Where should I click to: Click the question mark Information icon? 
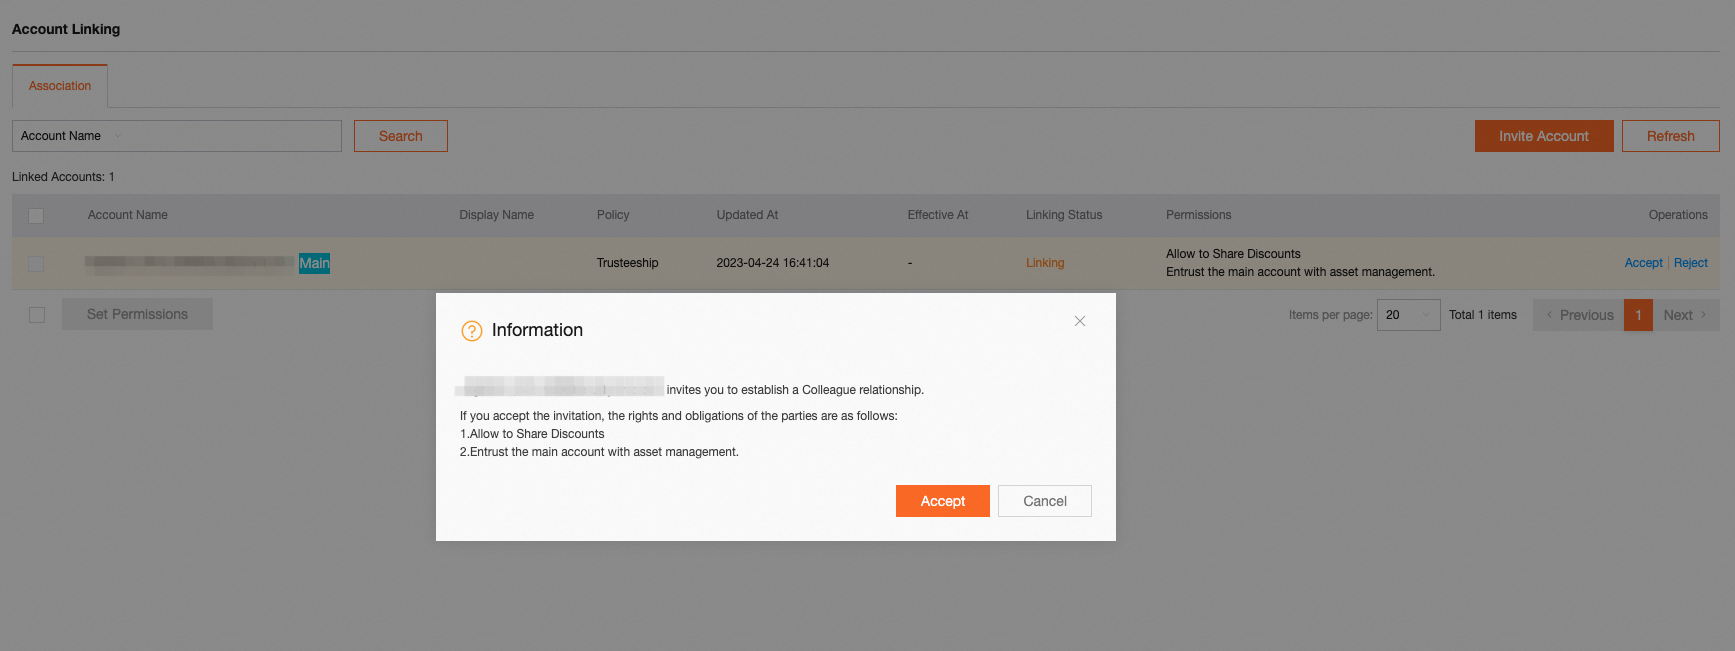[x=471, y=331]
